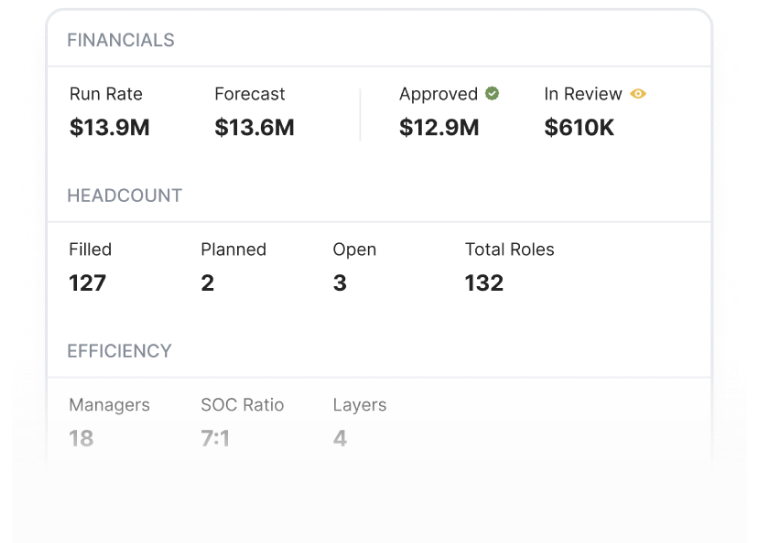The width and height of the screenshot is (759, 543).
Task: Click the SOC Ratio label
Action: (242, 405)
